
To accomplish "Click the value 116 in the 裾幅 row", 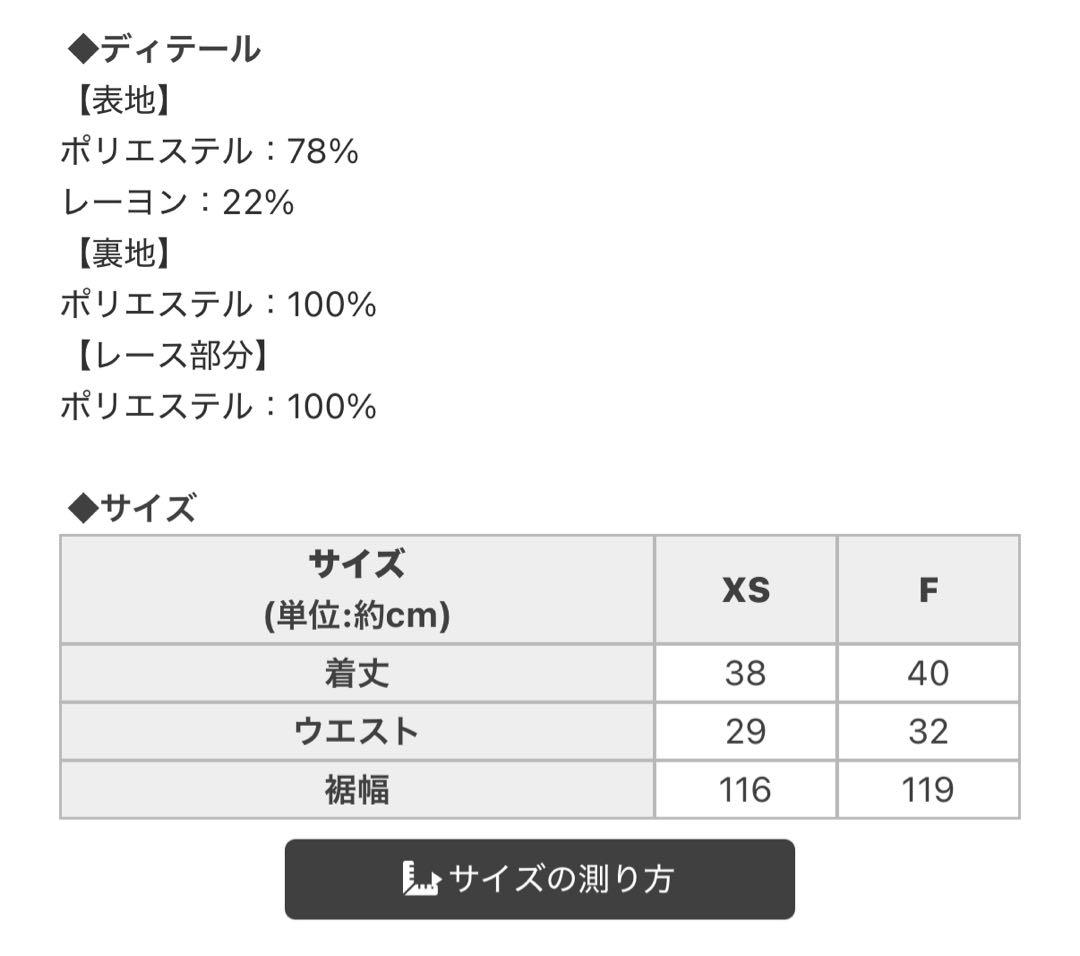I will [x=745, y=790].
